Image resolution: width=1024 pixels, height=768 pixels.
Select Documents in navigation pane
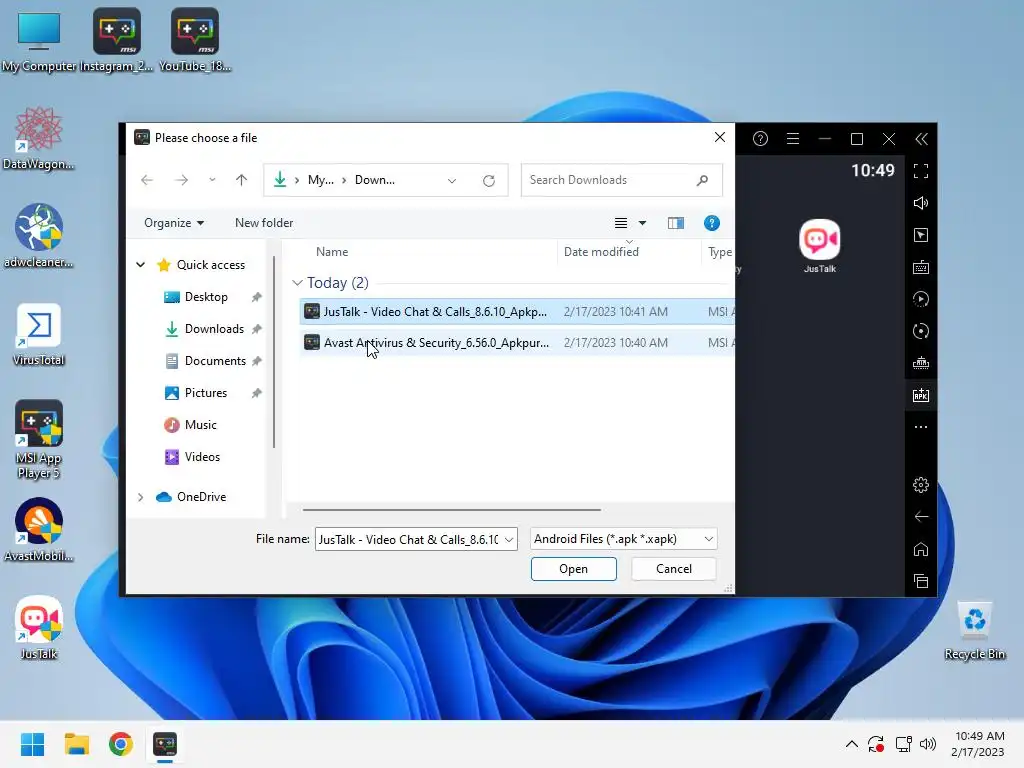pyautogui.click(x=215, y=361)
